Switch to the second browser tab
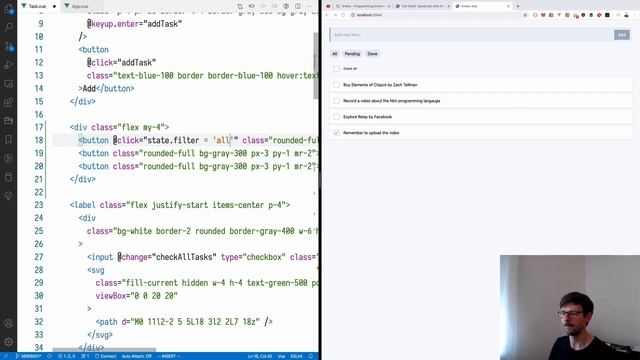The height and width of the screenshot is (360, 640). click(362, 6)
